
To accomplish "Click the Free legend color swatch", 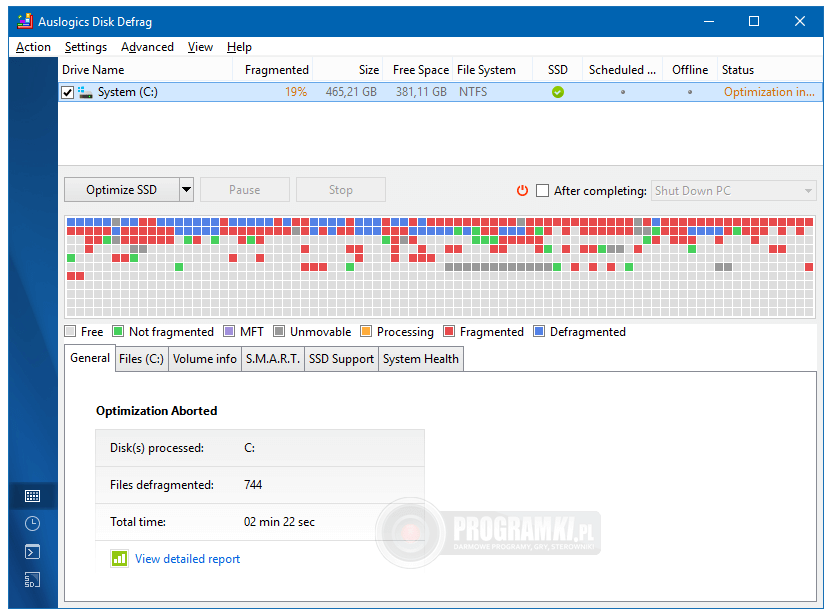I will (x=70, y=331).
